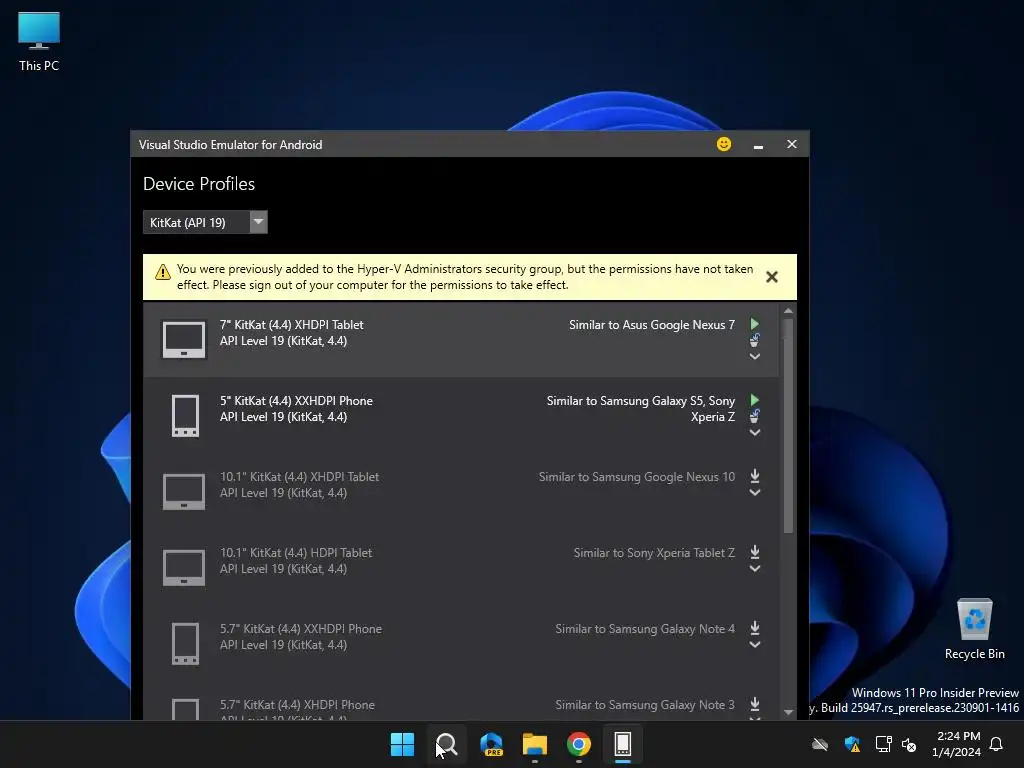Click "Similar to Samsung Galaxy Note 3" text
Image resolution: width=1024 pixels, height=768 pixels.
[645, 705]
